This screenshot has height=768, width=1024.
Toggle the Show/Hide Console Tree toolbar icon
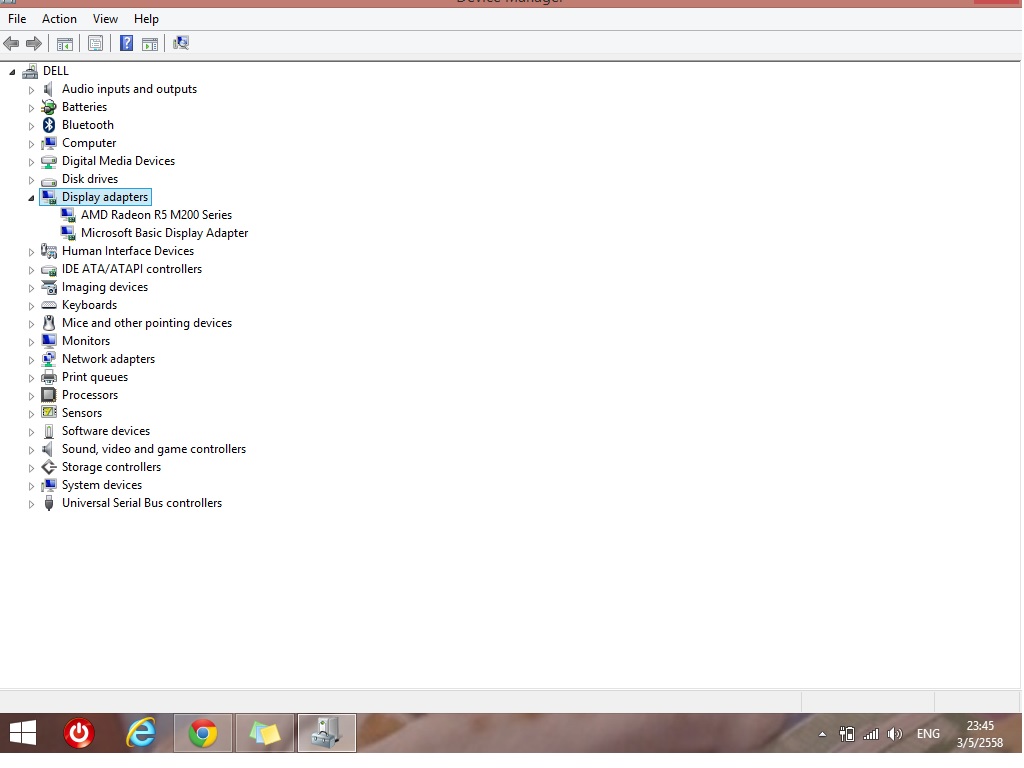point(65,44)
